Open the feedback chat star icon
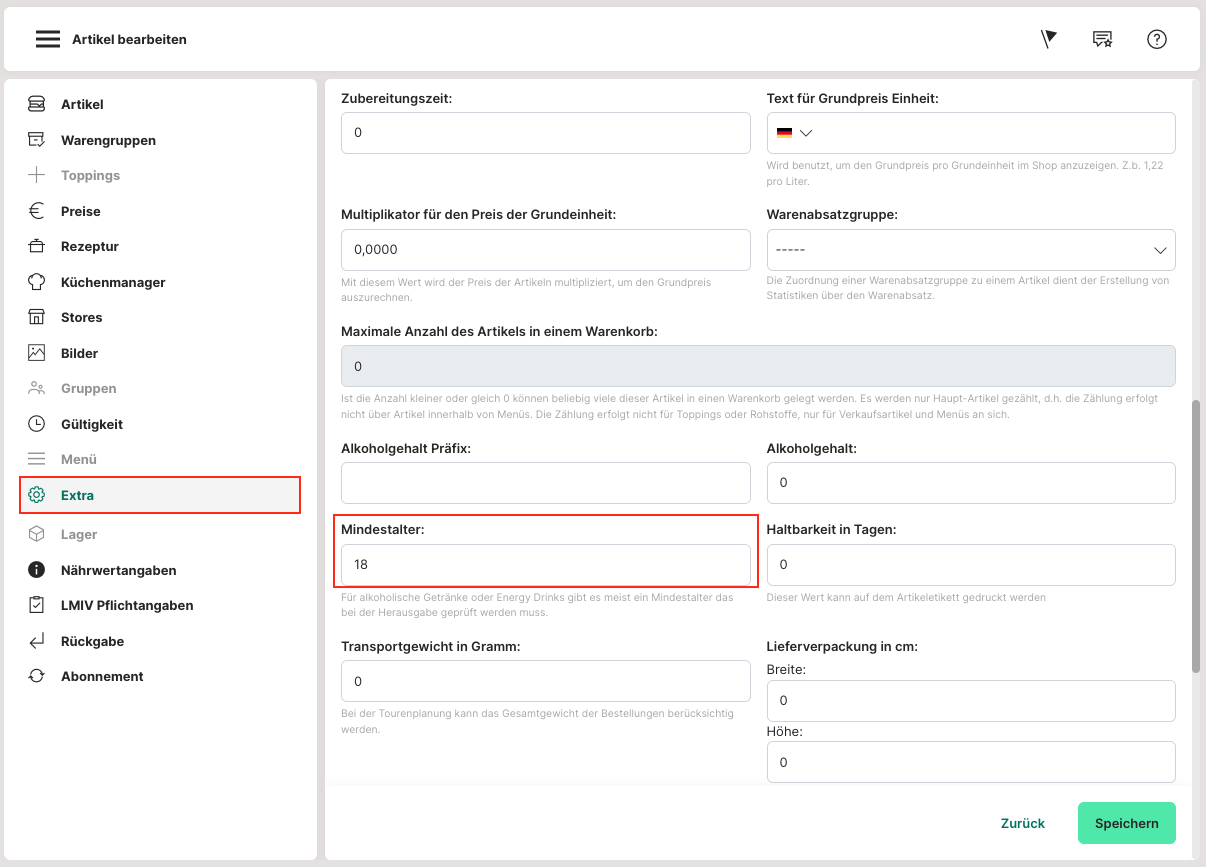 [1102, 39]
